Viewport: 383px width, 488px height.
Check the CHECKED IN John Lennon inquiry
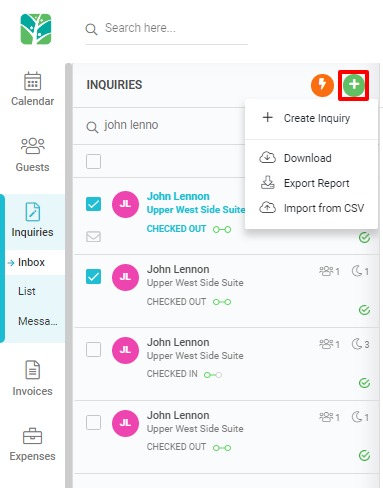[93, 350]
